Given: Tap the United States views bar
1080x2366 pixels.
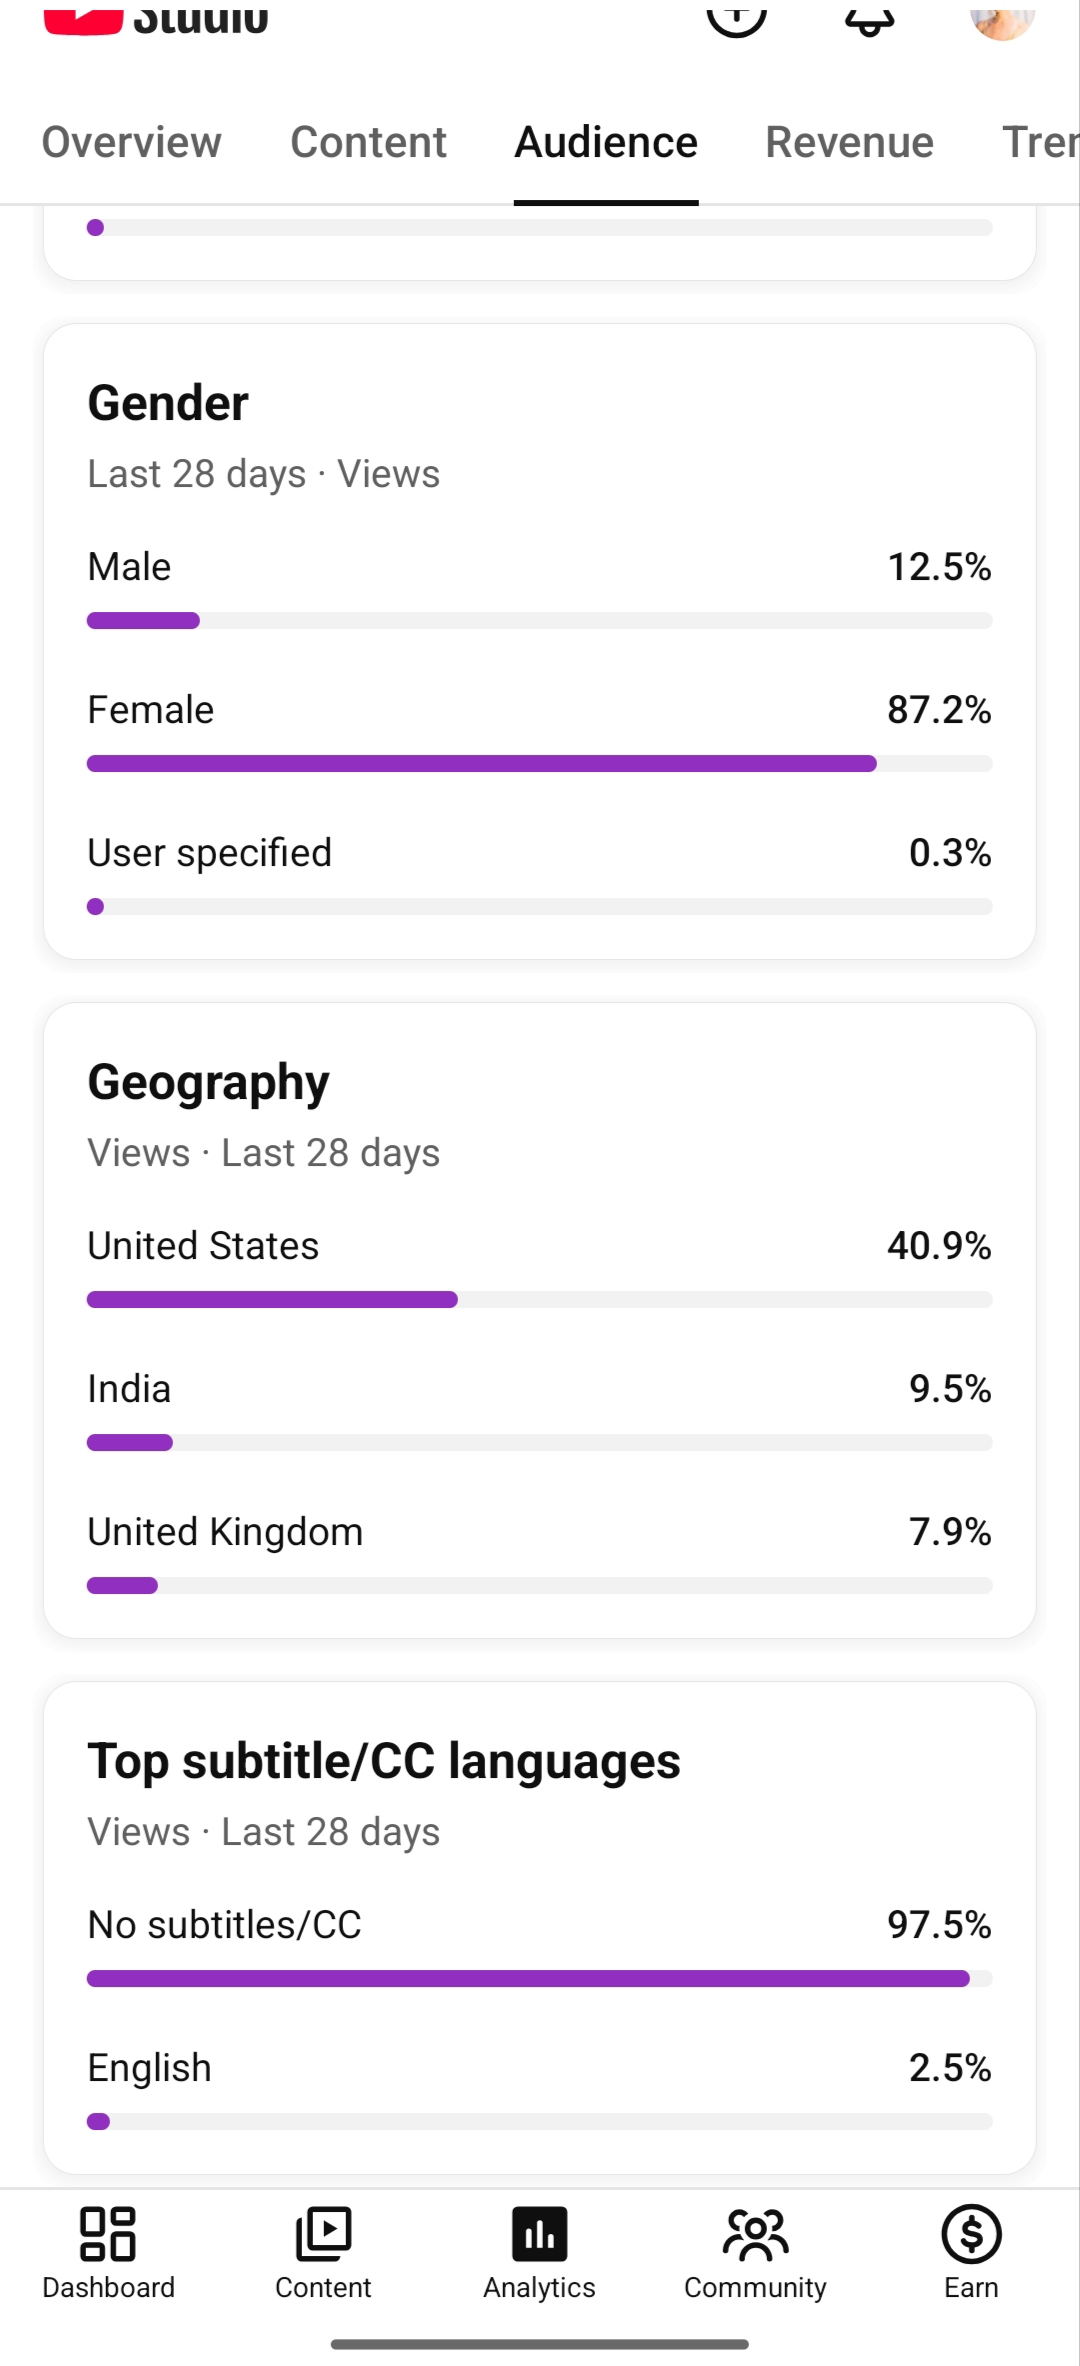Looking at the screenshot, I should (x=540, y=1300).
